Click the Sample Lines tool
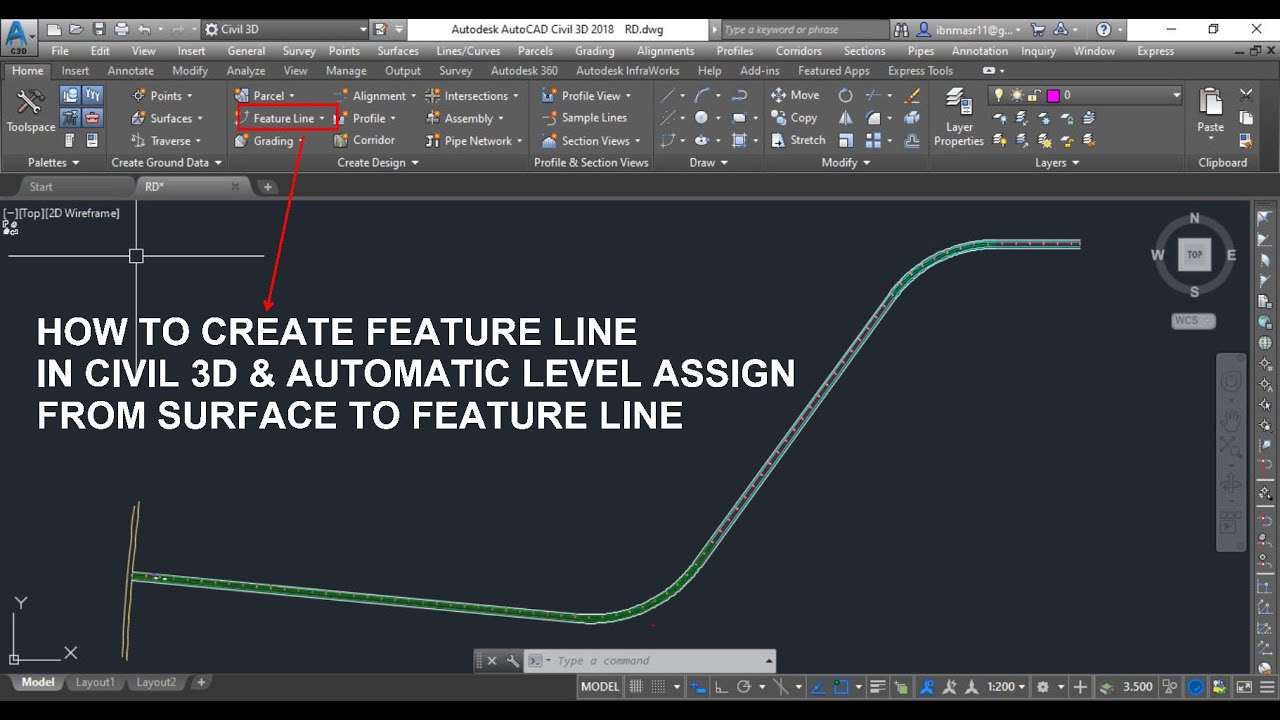Image resolution: width=1280 pixels, height=720 pixels. coord(586,118)
